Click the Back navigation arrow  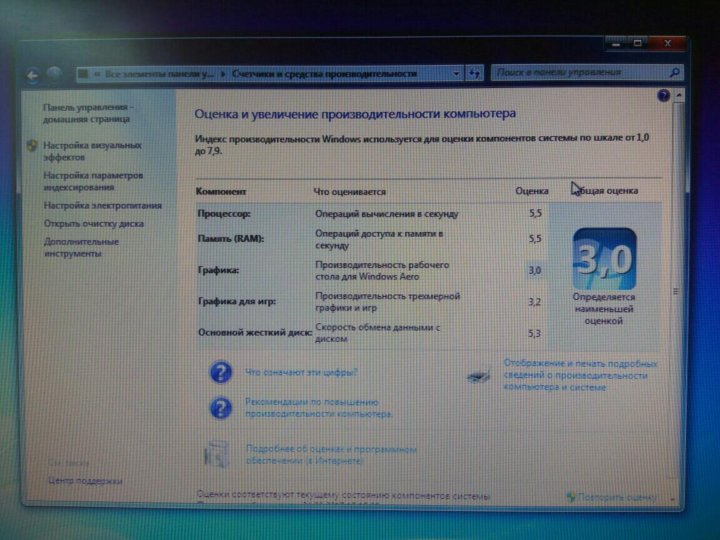[x=33, y=74]
